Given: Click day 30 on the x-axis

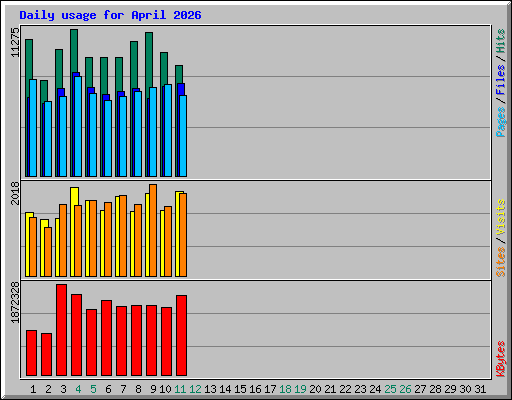Looking at the screenshot, I should pos(465,389).
